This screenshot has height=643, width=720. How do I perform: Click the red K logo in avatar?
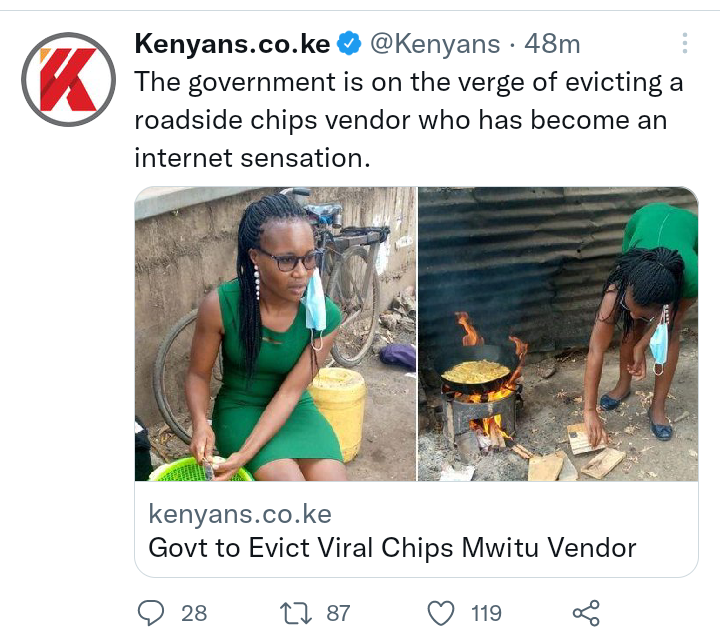(x=68, y=79)
